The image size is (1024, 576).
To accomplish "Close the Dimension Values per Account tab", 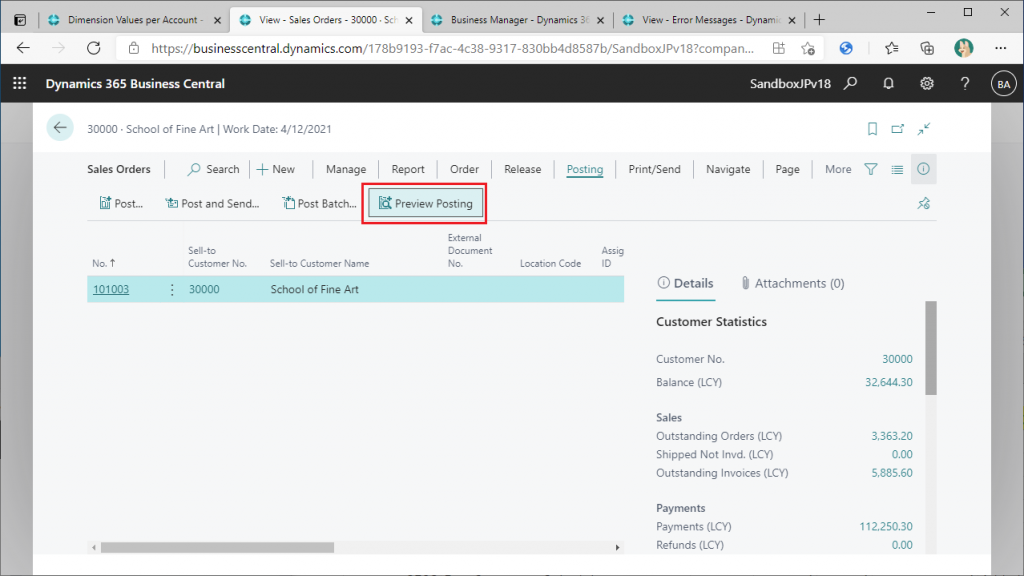I will tap(217, 20).
